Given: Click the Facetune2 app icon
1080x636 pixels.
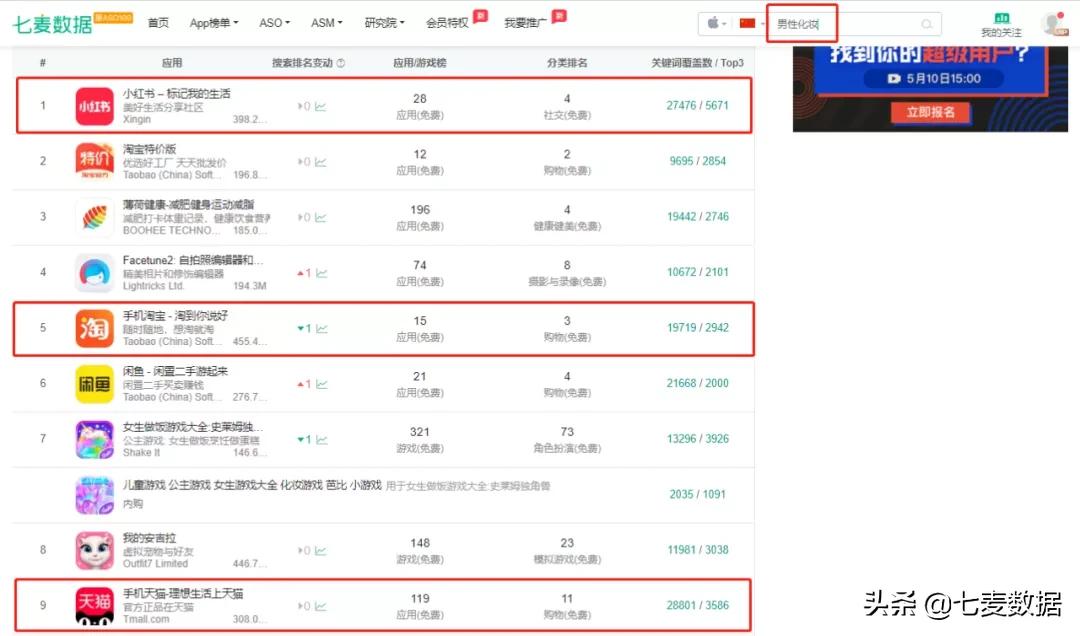Looking at the screenshot, I should click(x=93, y=271).
